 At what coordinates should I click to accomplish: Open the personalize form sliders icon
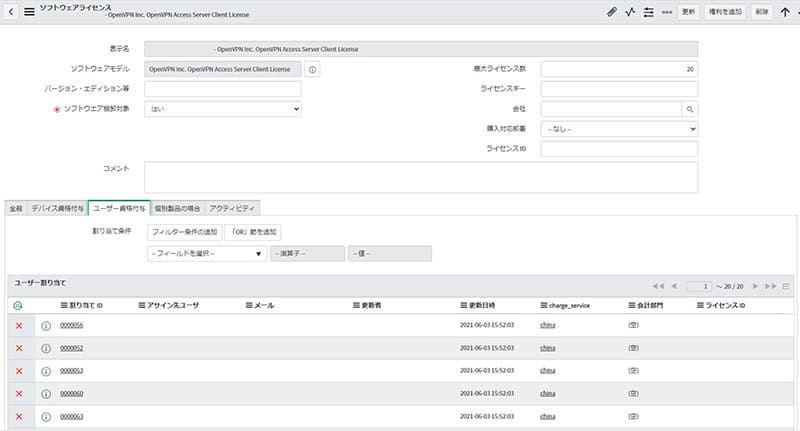tap(648, 12)
